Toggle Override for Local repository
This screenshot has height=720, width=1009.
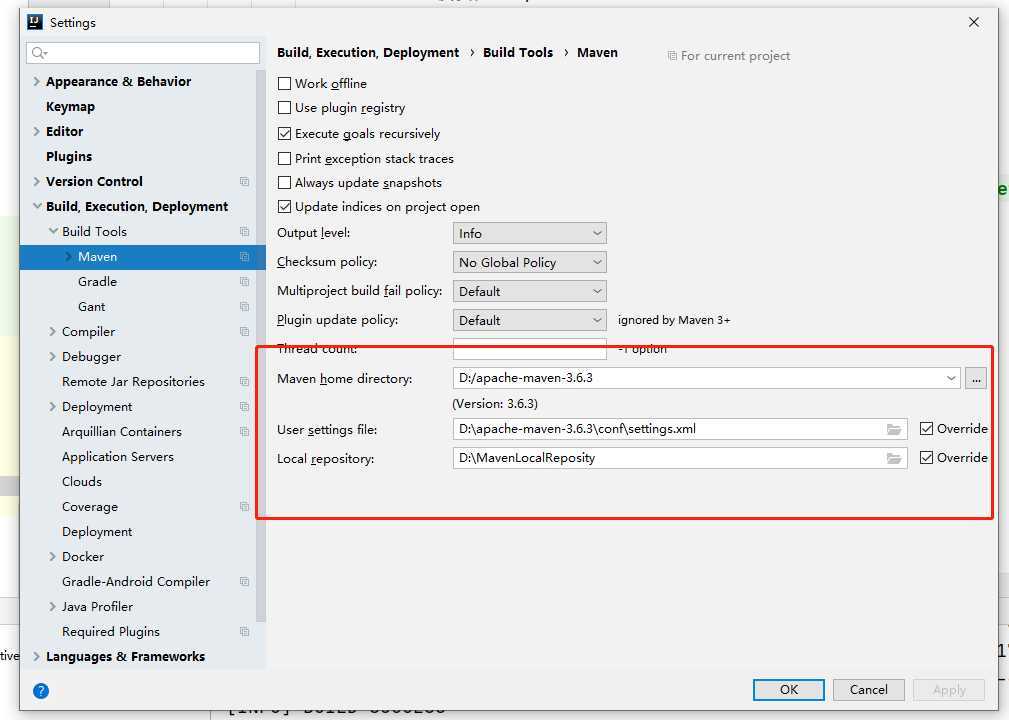927,457
